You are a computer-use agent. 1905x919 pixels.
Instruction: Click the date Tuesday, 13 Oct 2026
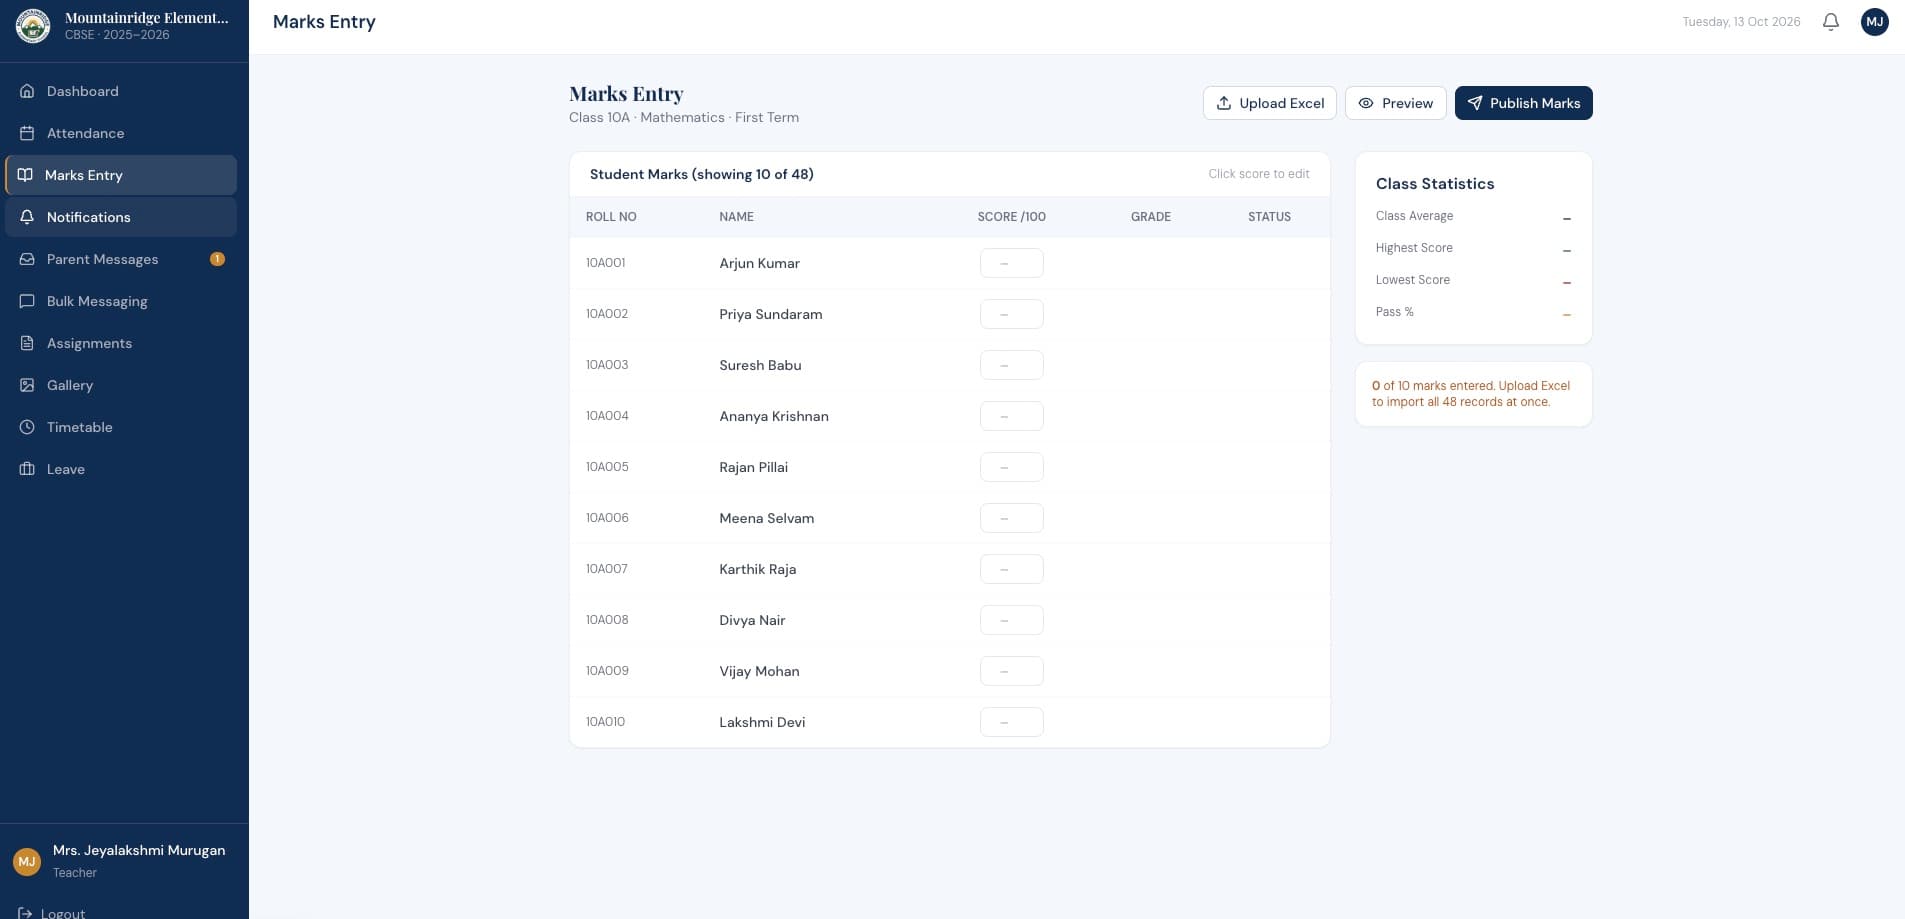(1741, 22)
